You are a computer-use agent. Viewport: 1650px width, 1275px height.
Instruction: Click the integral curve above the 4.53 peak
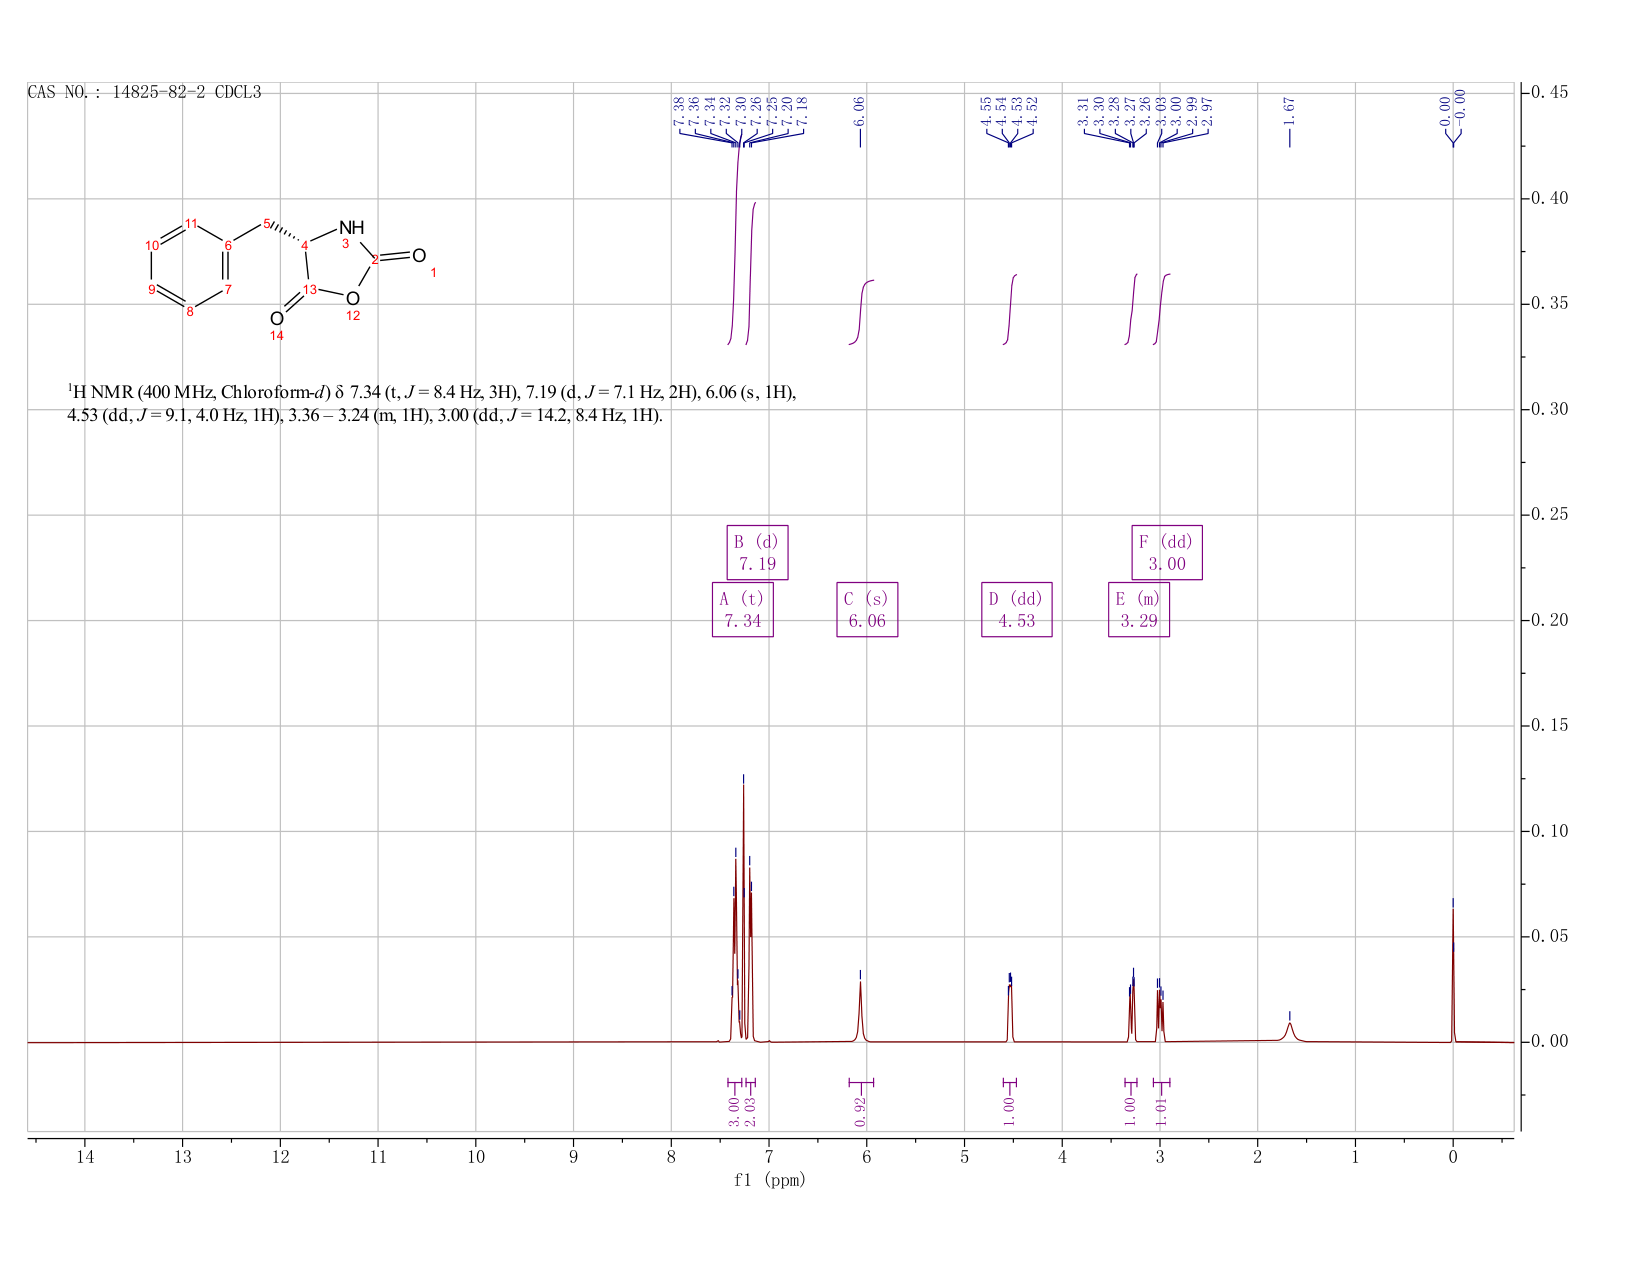pos(1010,309)
